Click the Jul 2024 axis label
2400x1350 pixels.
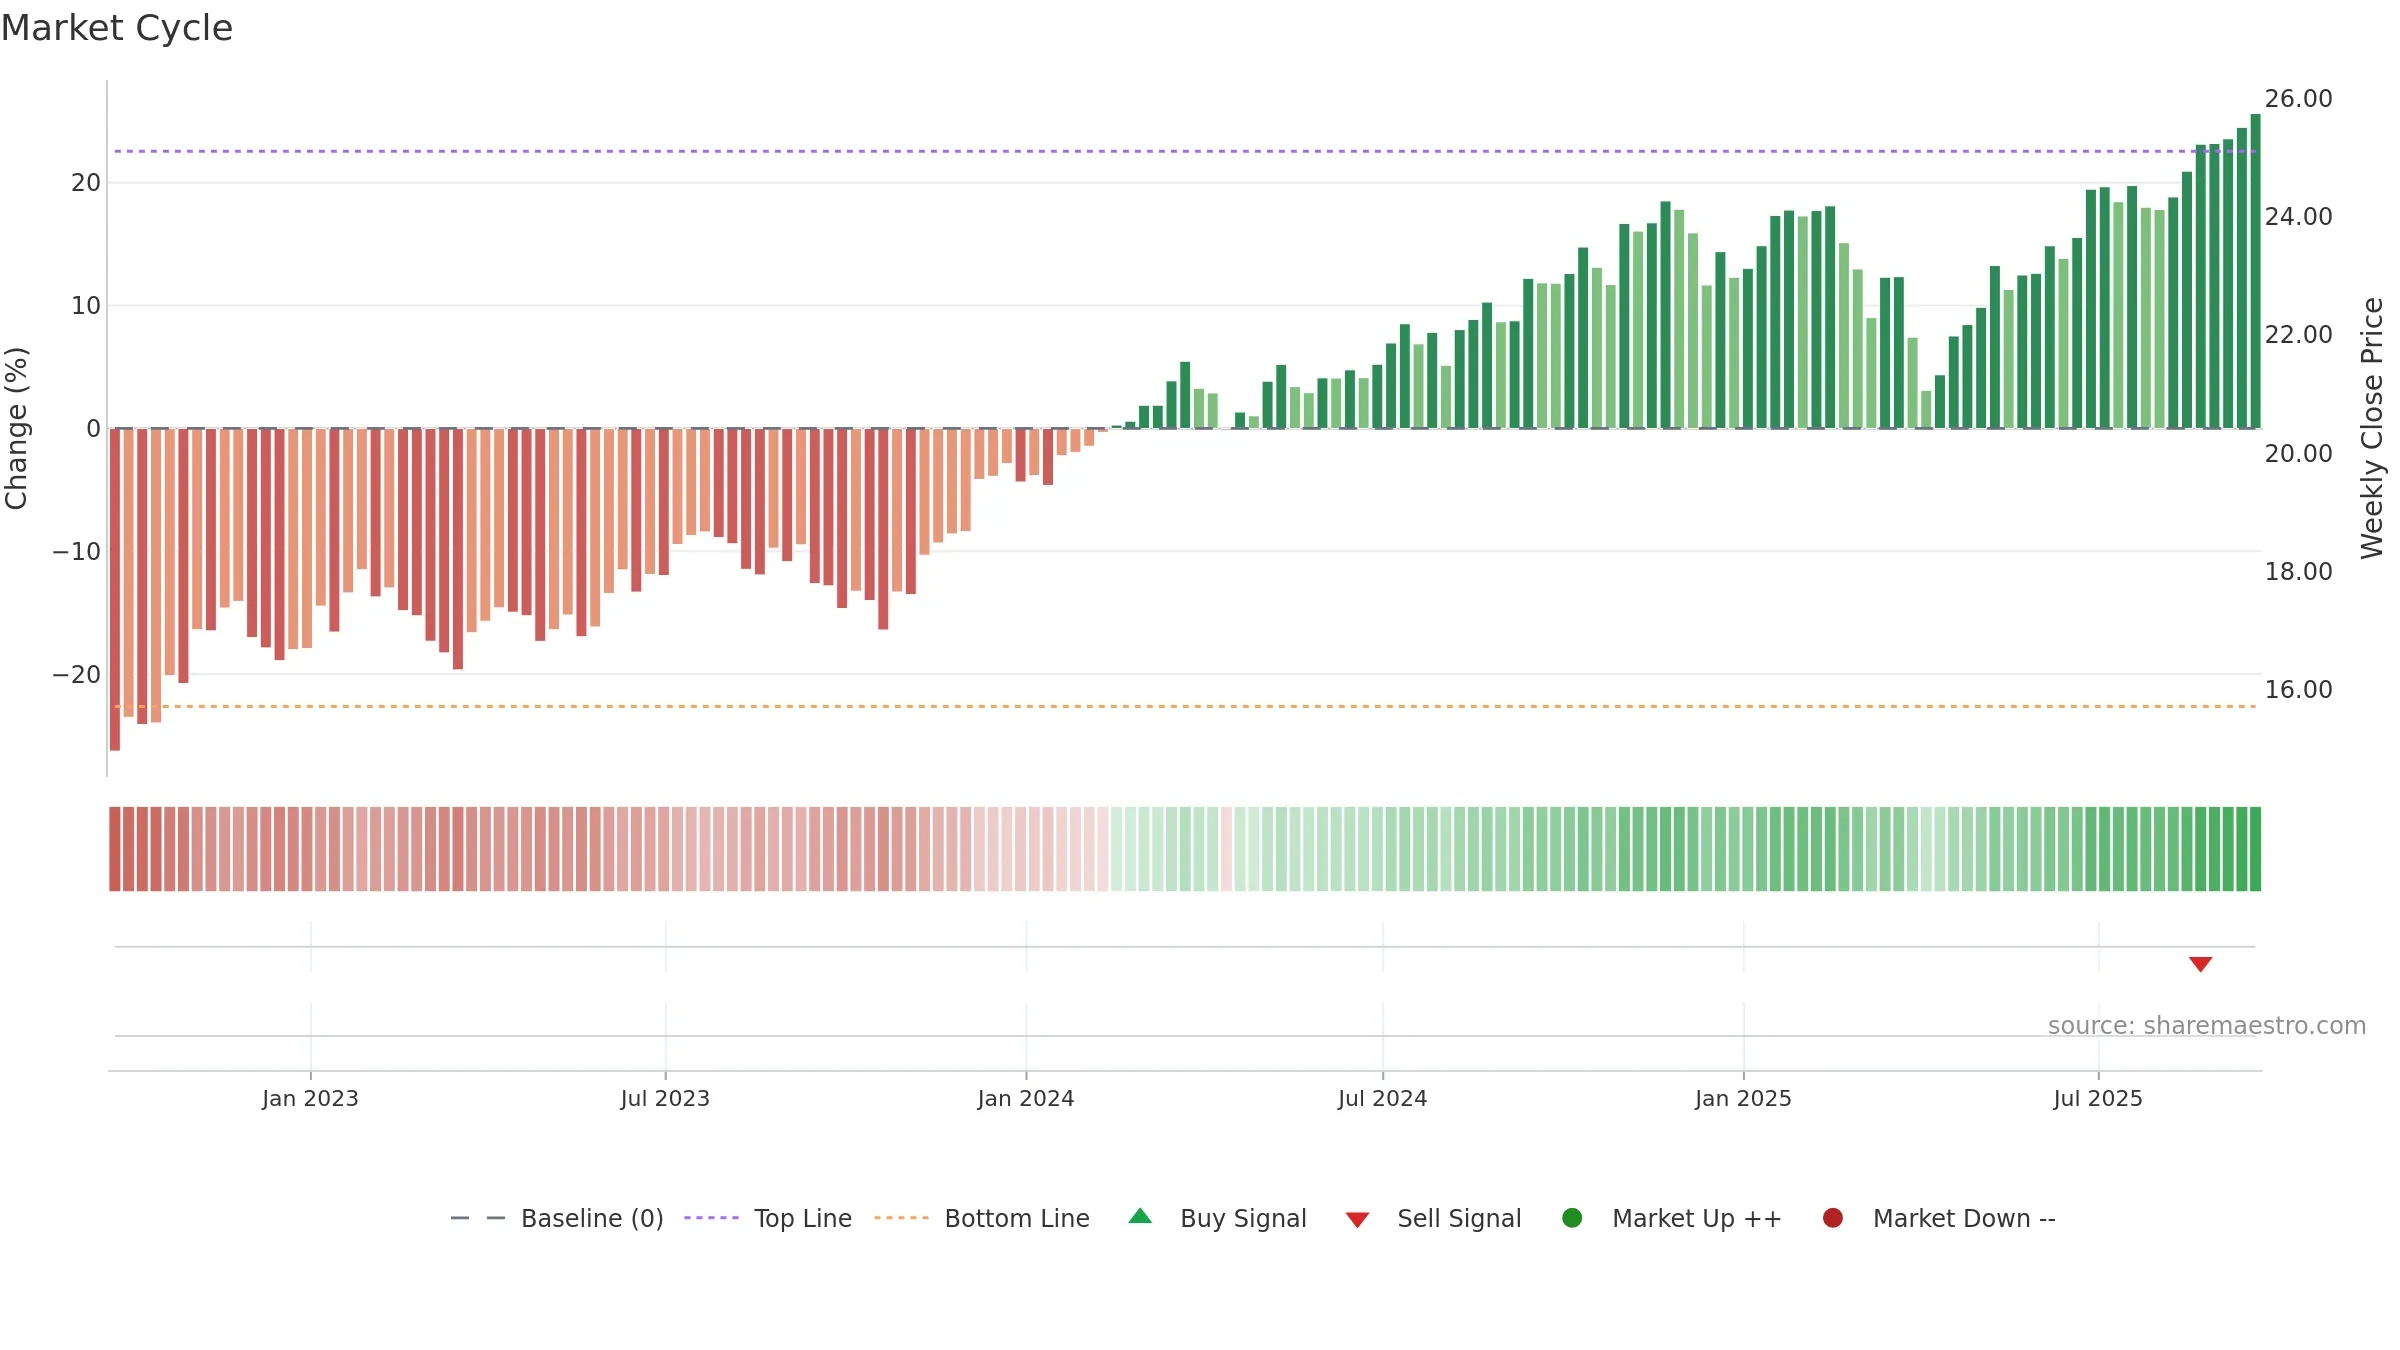pyautogui.click(x=1383, y=1098)
